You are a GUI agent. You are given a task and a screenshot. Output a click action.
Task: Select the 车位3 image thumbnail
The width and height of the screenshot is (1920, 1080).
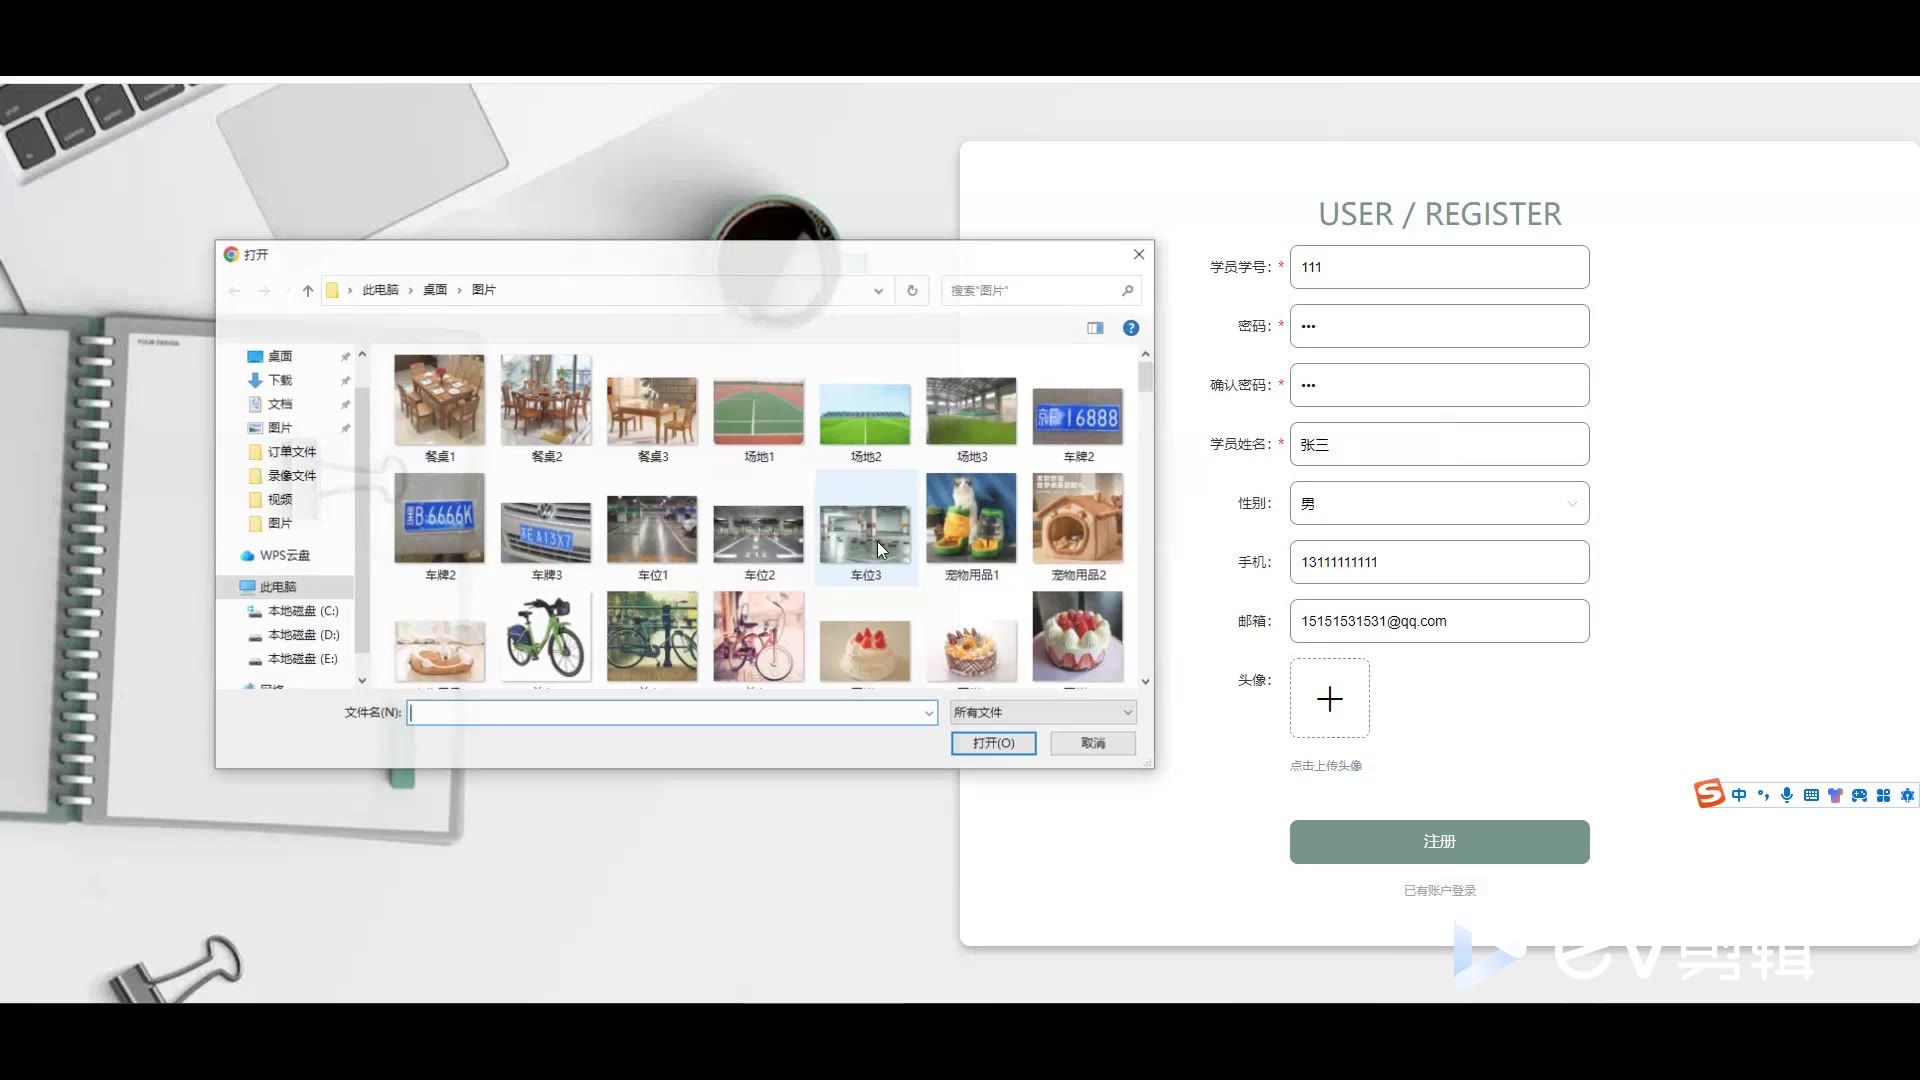[x=865, y=535]
